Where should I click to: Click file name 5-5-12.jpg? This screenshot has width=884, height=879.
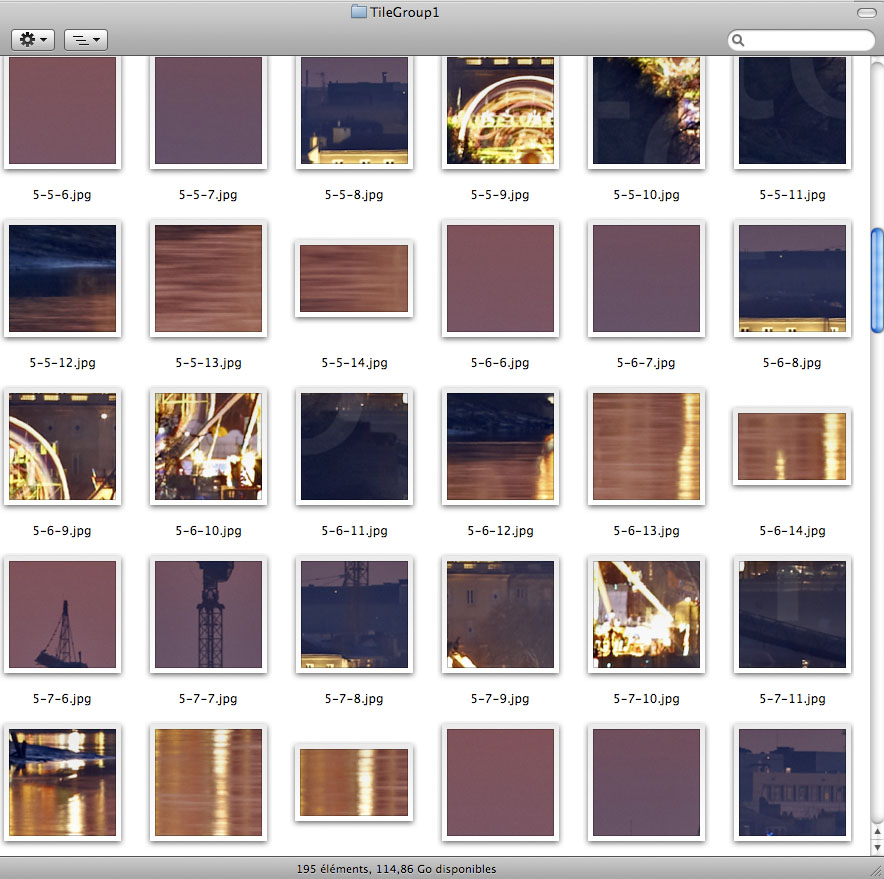(63, 363)
